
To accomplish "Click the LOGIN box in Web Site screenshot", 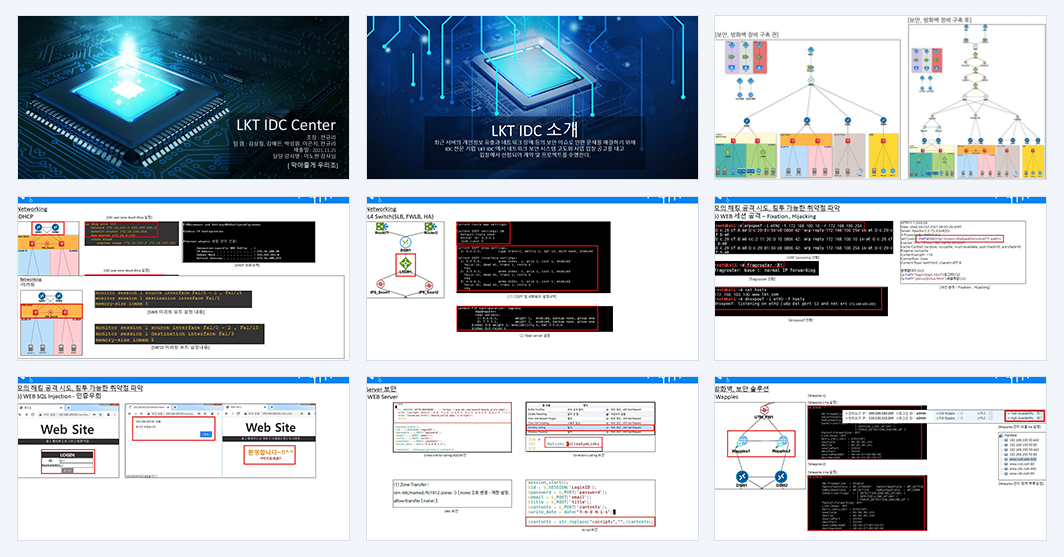I will (67, 461).
